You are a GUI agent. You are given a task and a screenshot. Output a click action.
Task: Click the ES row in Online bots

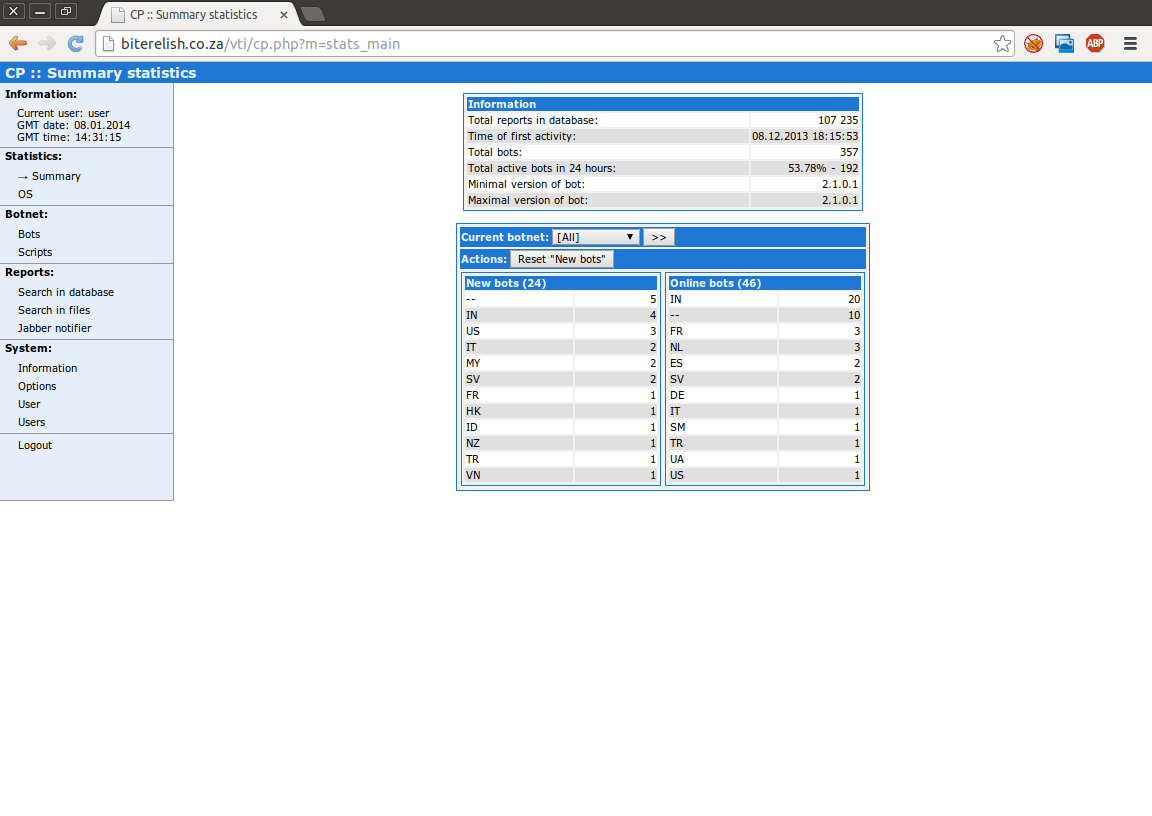764,364
